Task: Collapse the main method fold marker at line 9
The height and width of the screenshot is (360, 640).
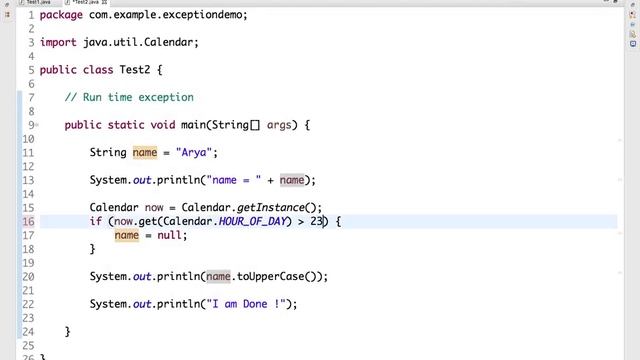Action: (x=37, y=125)
